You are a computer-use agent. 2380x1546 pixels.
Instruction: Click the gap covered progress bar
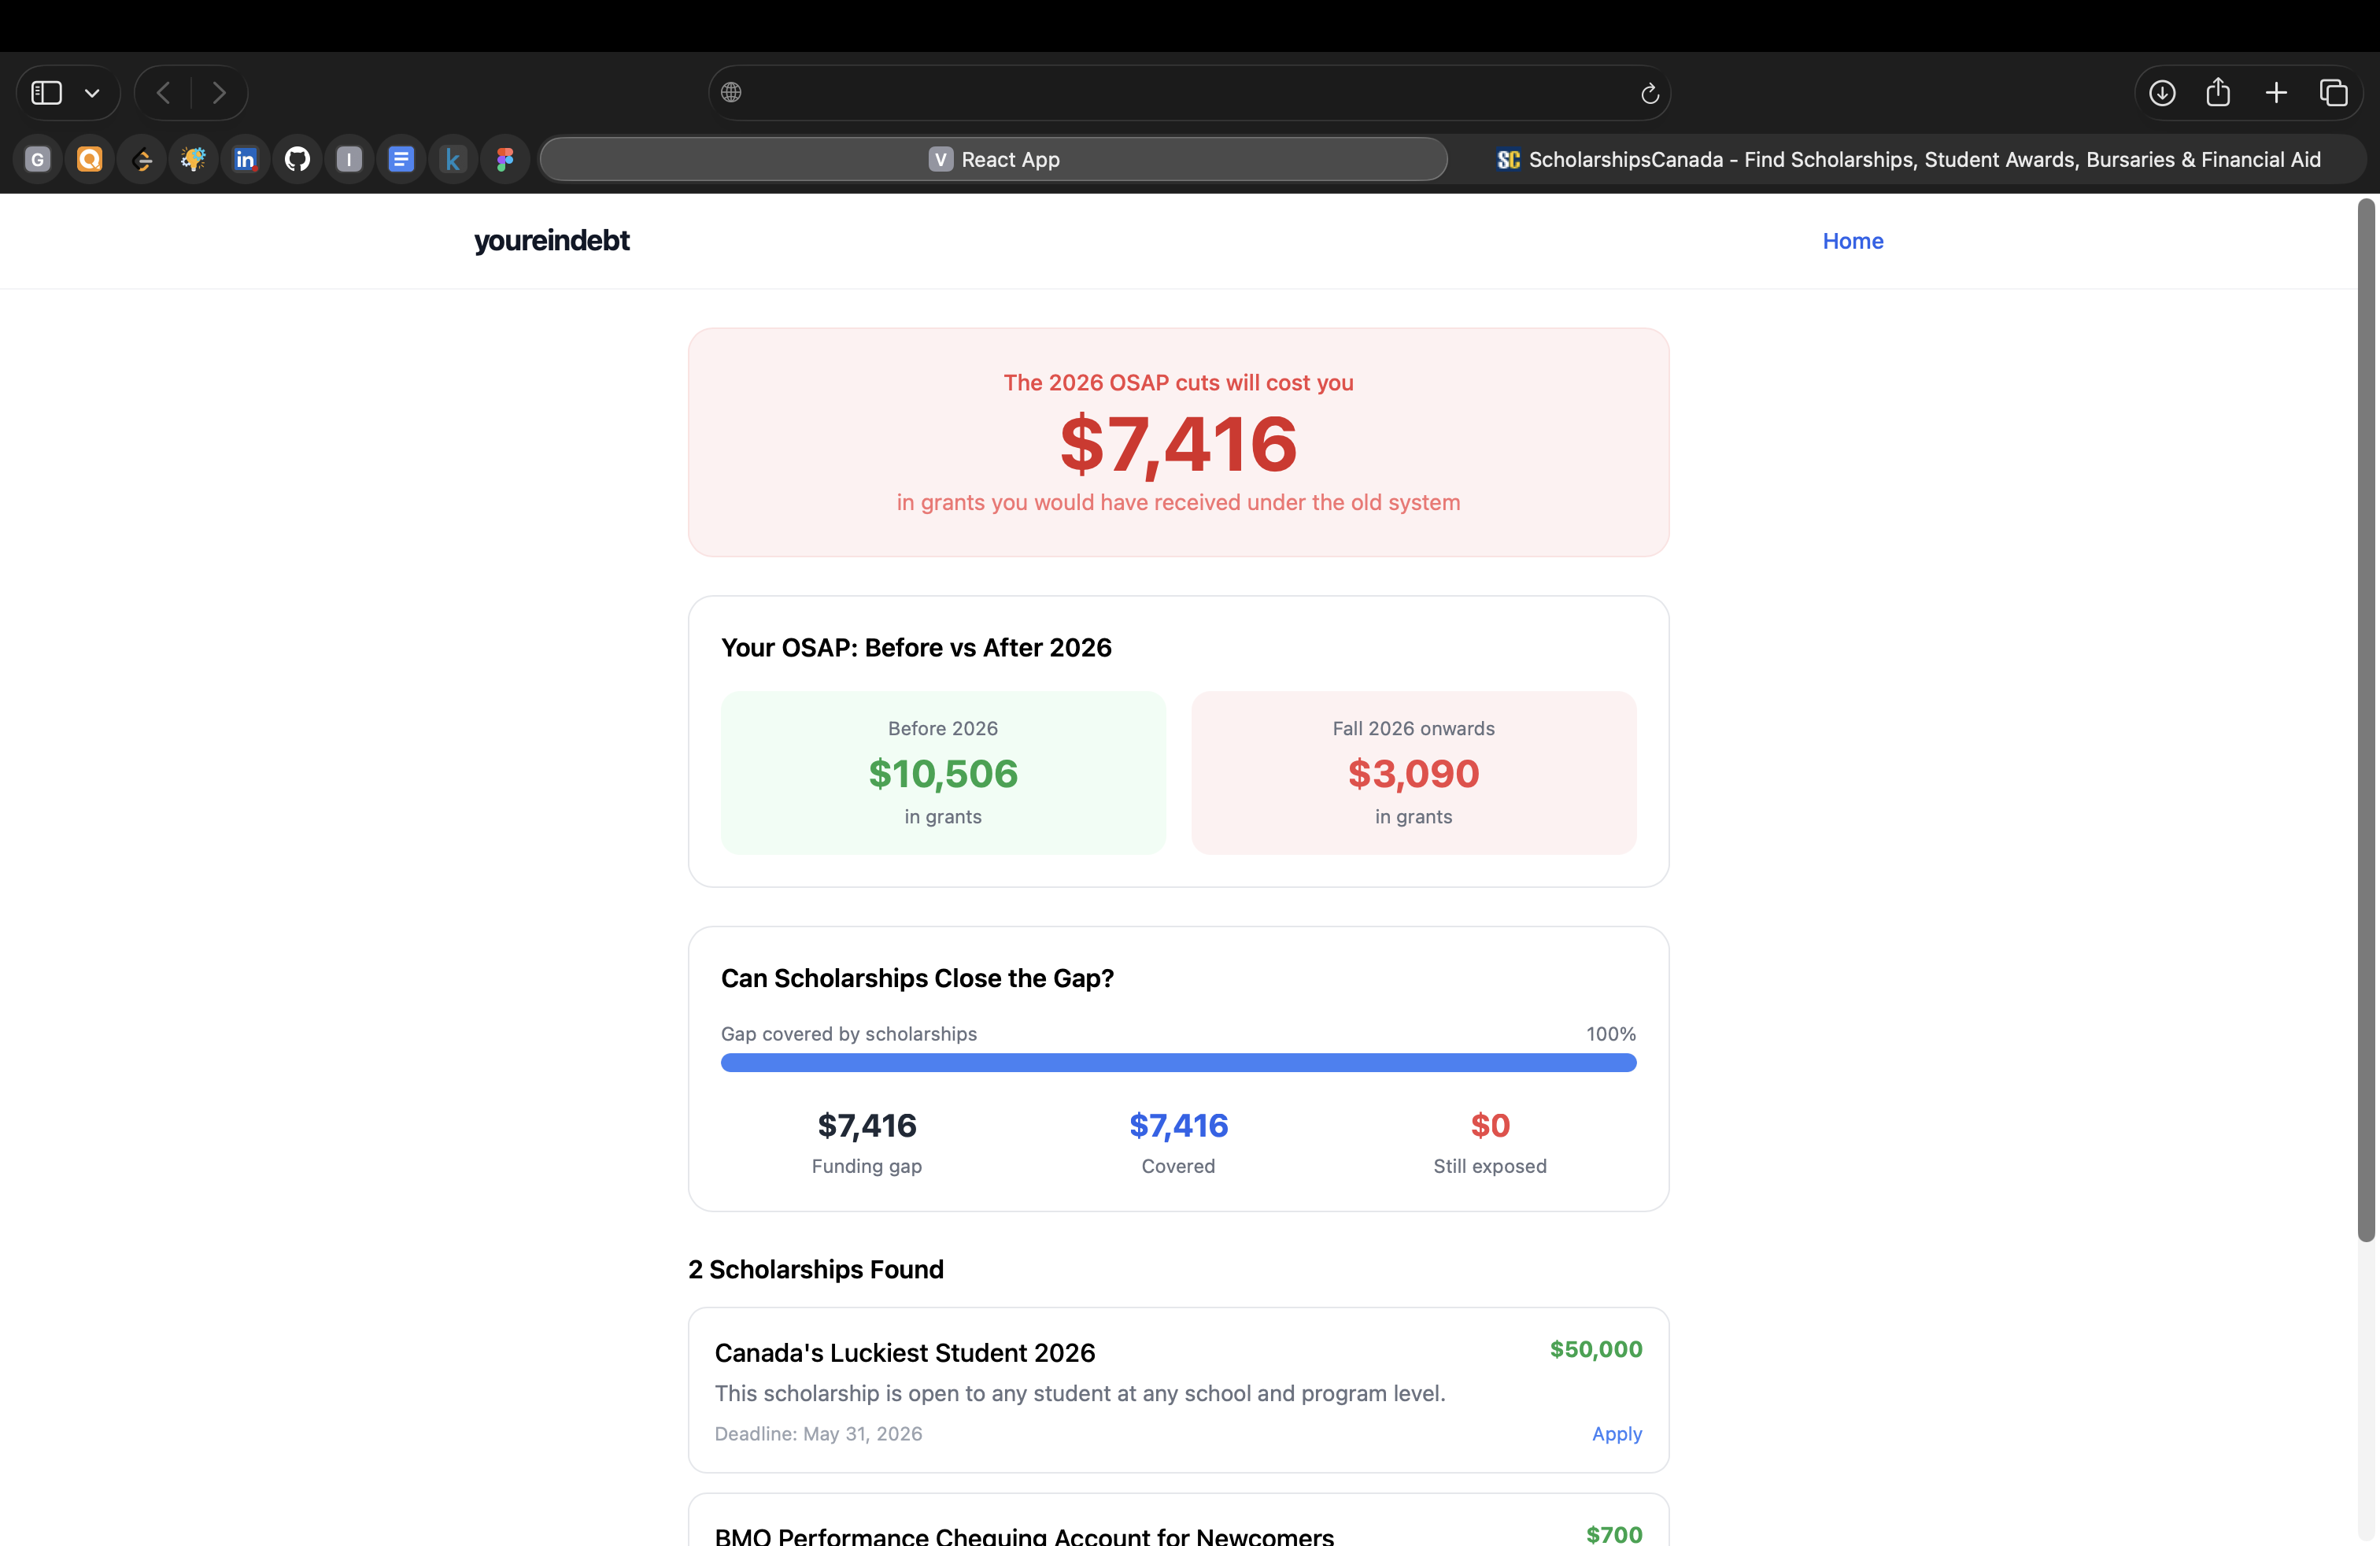(1178, 1062)
